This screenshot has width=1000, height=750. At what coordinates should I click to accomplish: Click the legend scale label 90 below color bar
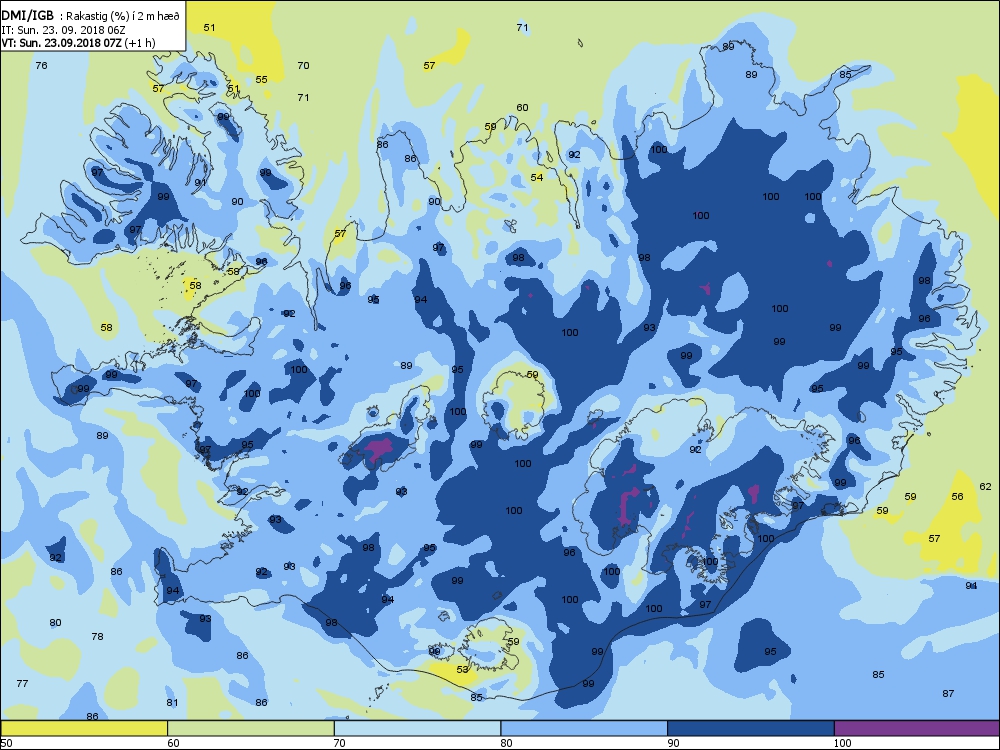coord(673,743)
